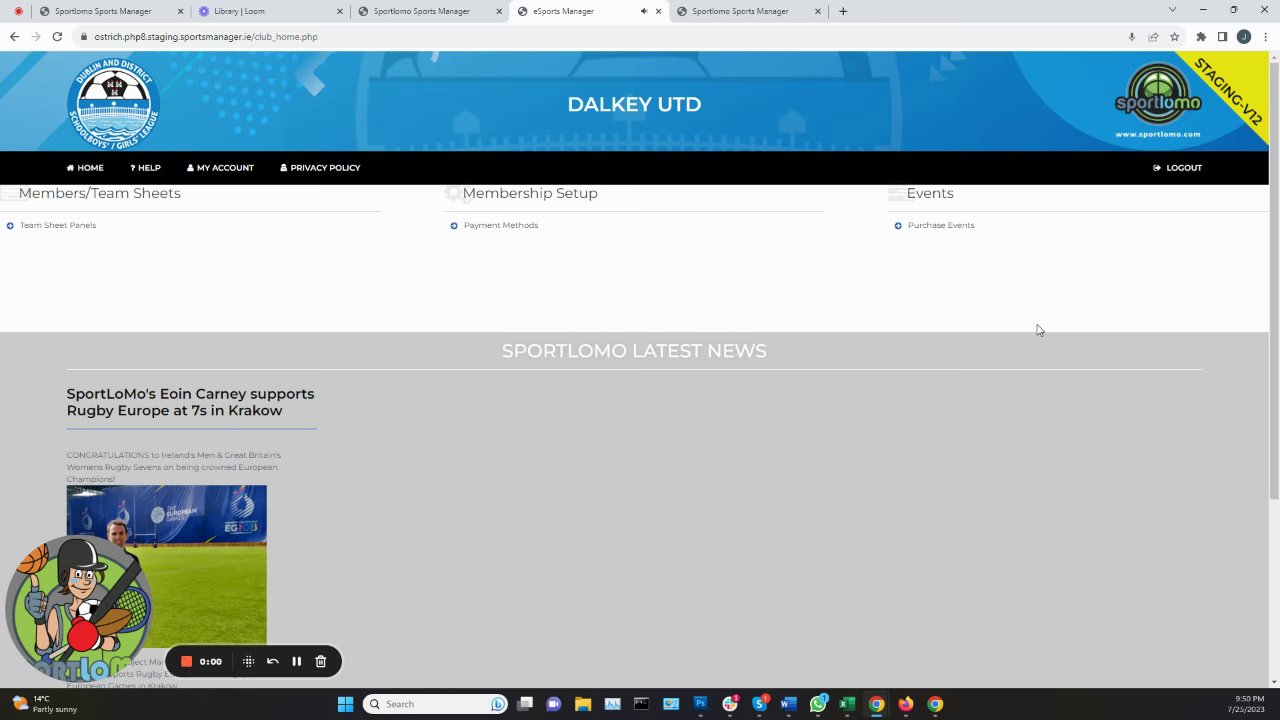Reload the current page
The height and width of the screenshot is (720, 1280).
click(57, 37)
